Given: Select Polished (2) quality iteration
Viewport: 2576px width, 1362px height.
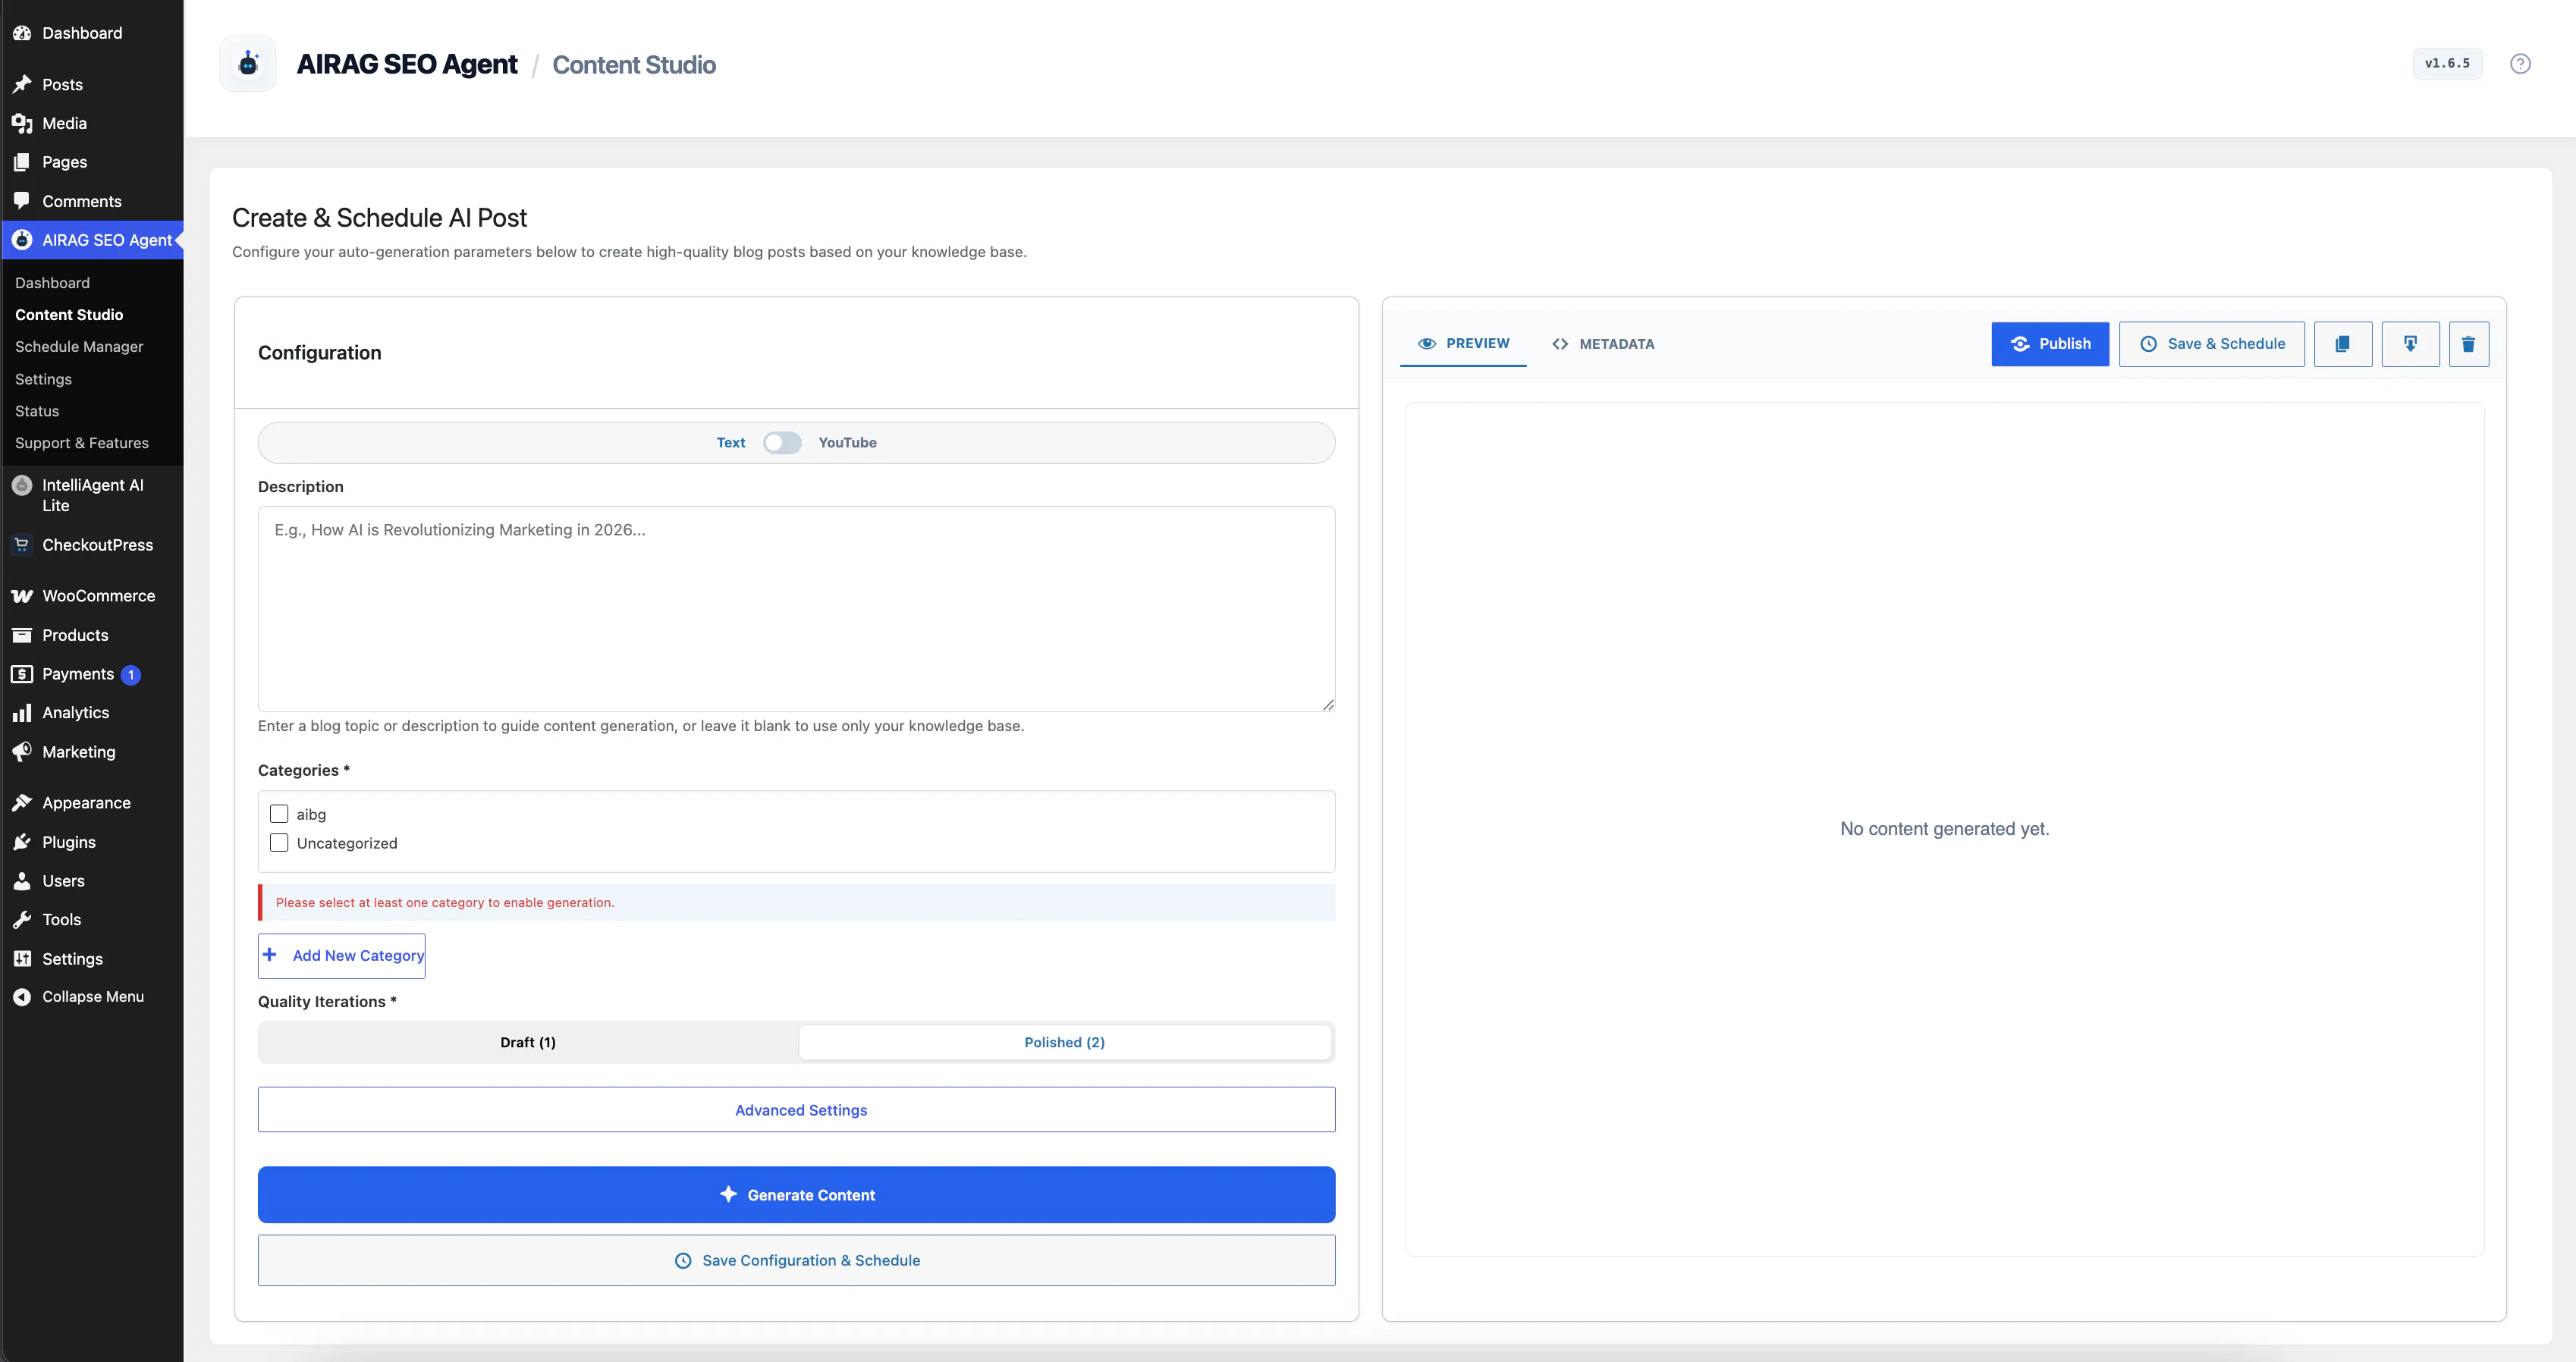Looking at the screenshot, I should pos(1065,1042).
